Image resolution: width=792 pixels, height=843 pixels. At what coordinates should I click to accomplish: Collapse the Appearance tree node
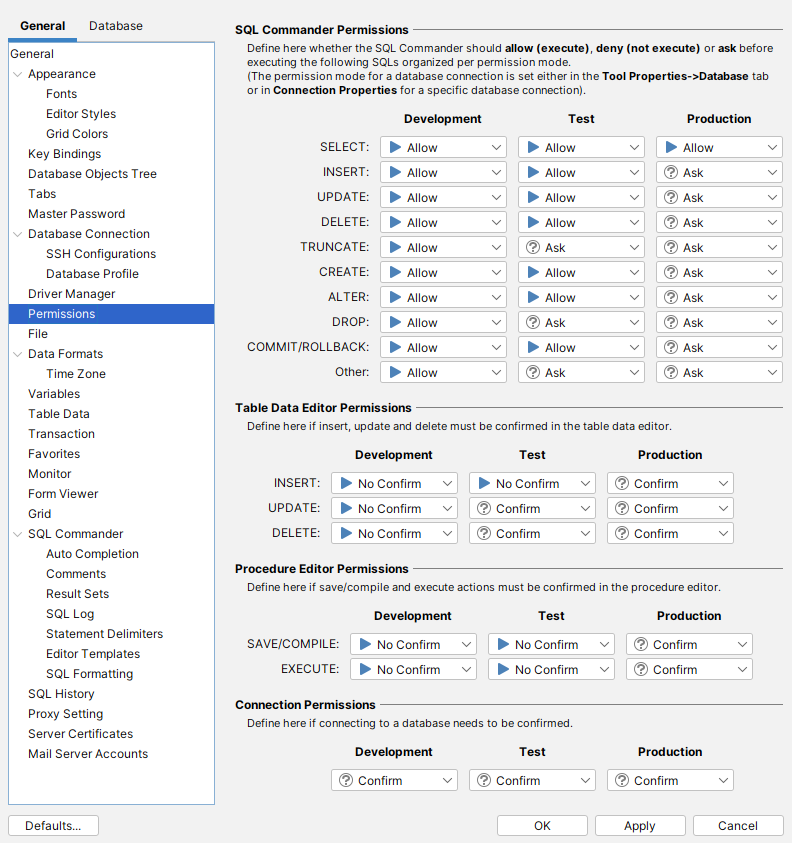pyautogui.click(x=17, y=74)
